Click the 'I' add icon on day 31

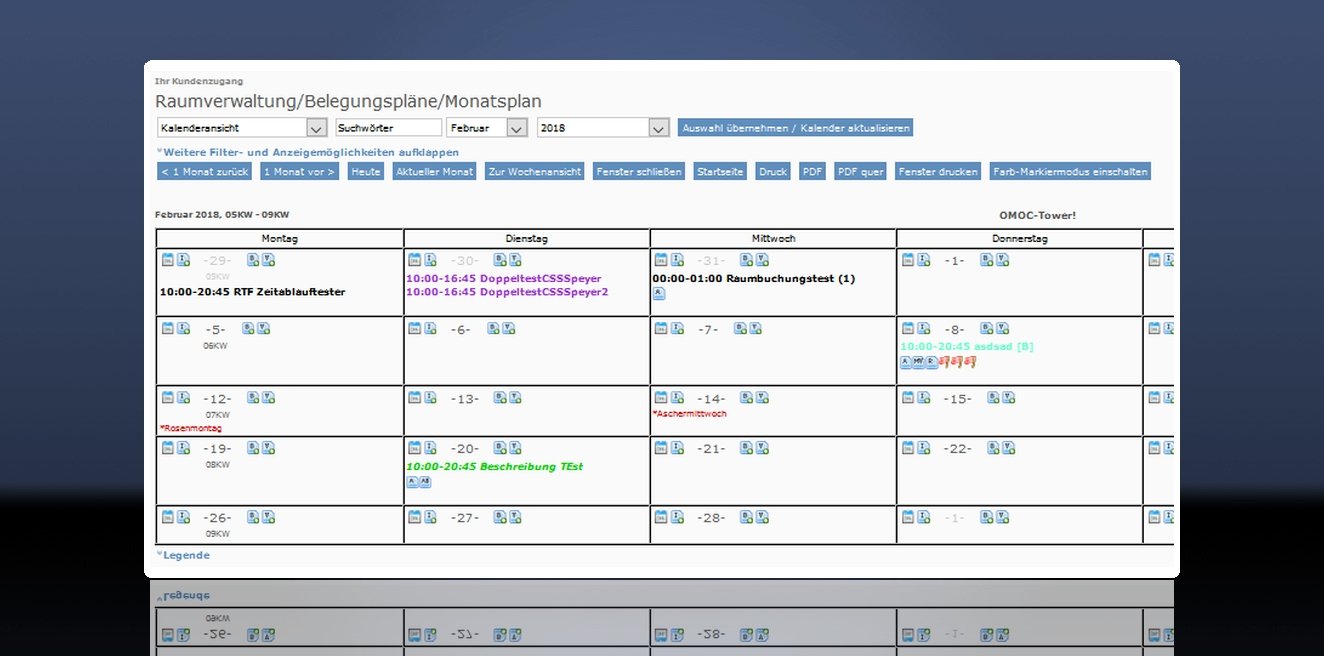click(x=677, y=260)
